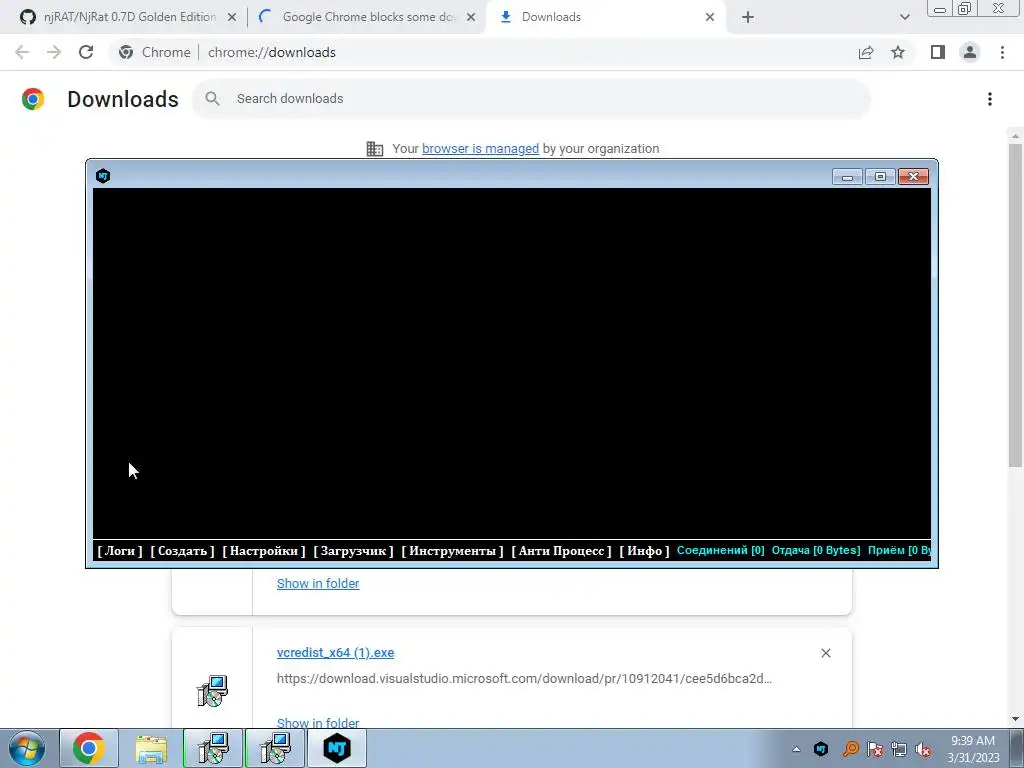1024x768 pixels.
Task: Click the Отдача [0 Bytes] status text
Action: click(816, 550)
